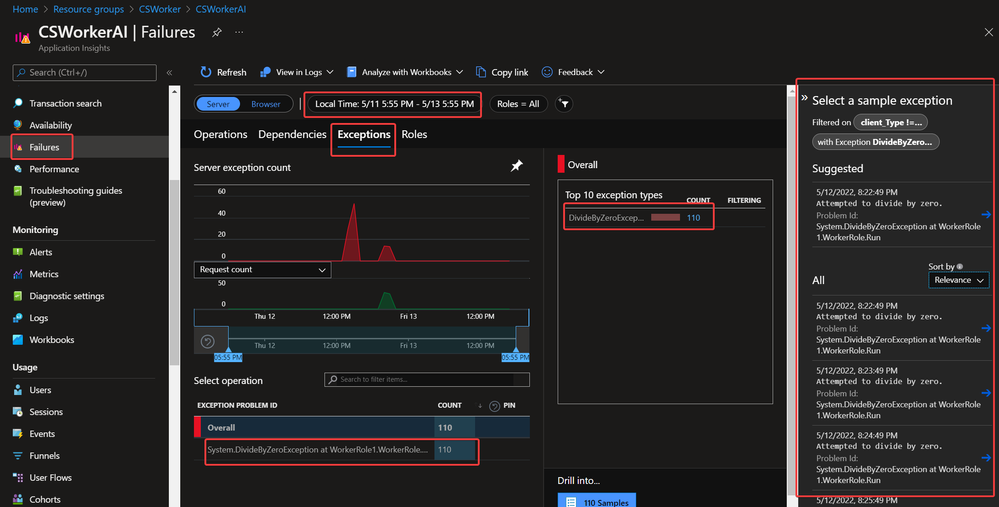Sort the table by COUNT column

450,405
